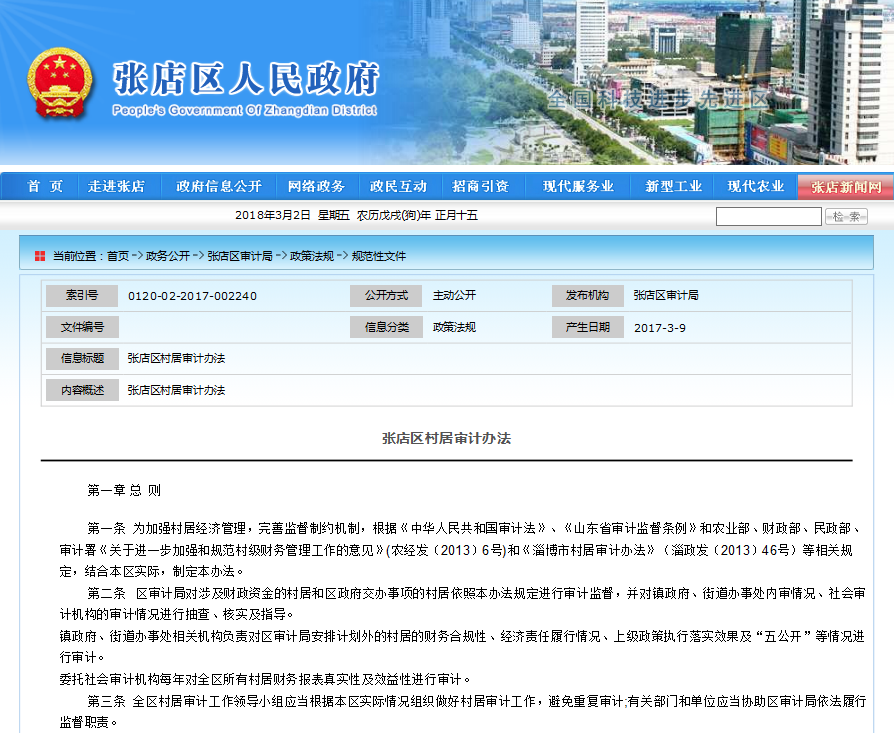
Task: Open 首页 in the navigation bar
Action: click(45, 187)
